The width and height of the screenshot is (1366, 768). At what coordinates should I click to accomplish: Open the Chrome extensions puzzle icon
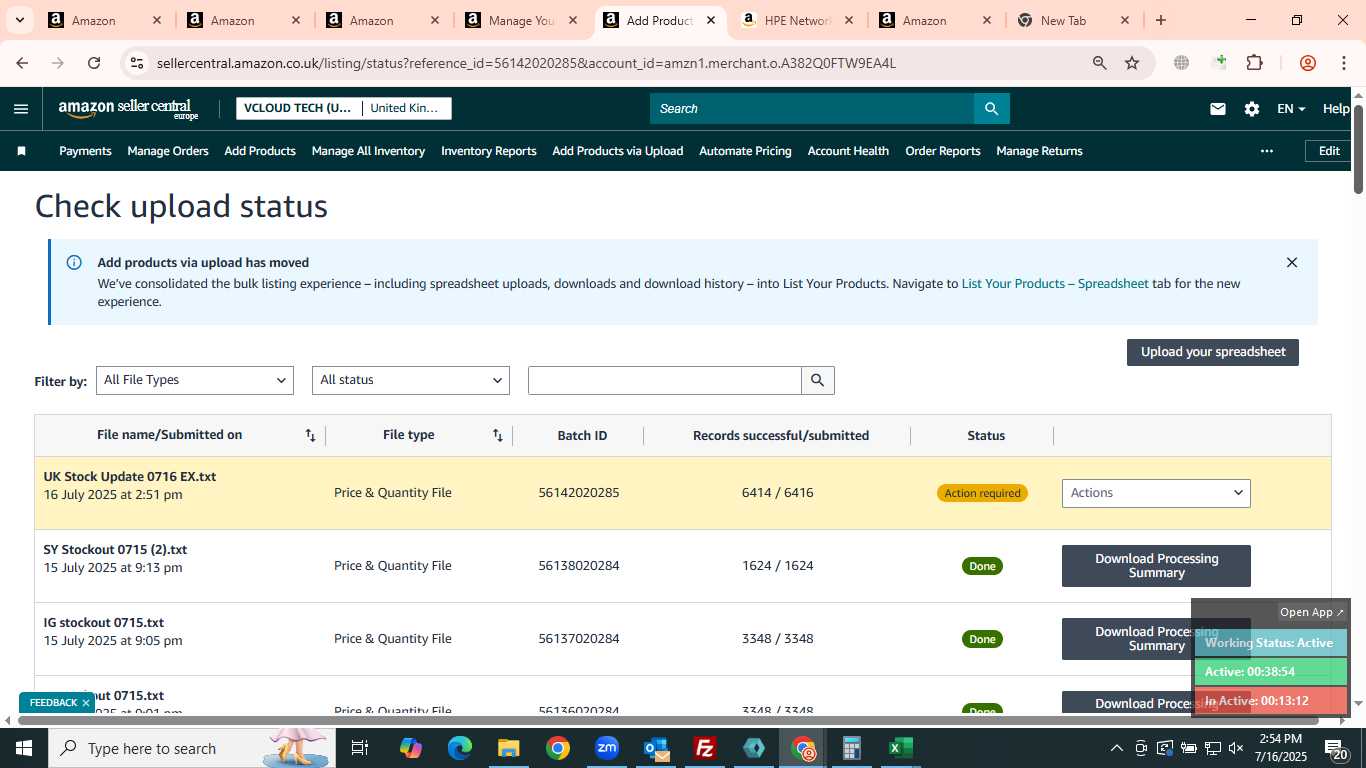[1255, 63]
